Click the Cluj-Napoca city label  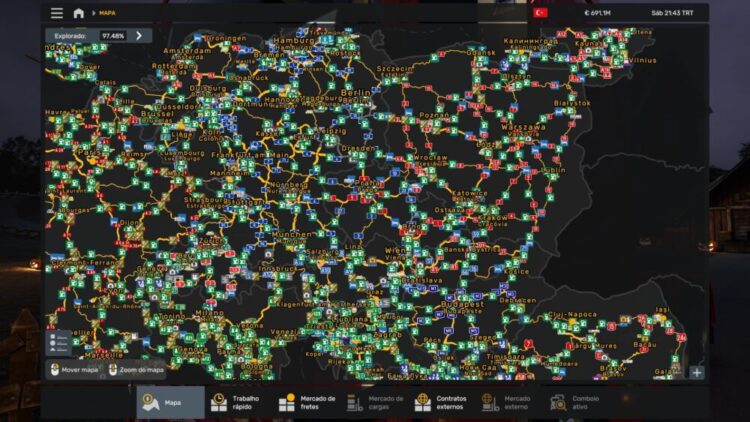pos(573,314)
